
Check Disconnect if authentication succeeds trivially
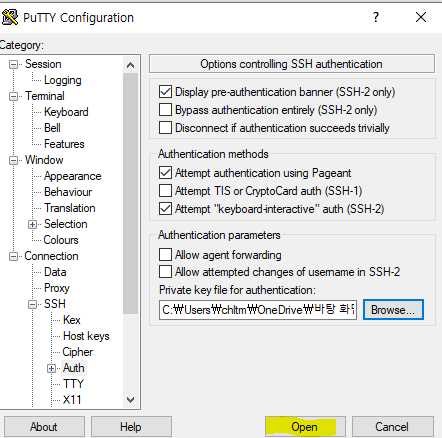pyautogui.click(x=165, y=128)
